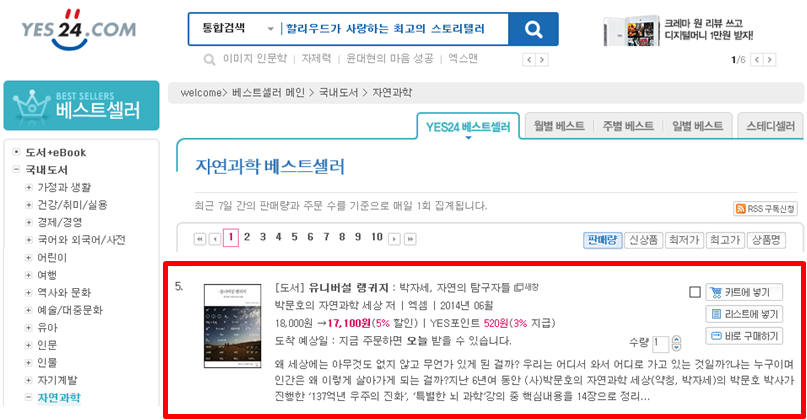Image resolution: width=807 pixels, height=420 pixels.
Task: Click 자연과학 breadcrumb link
Action: 392,93
